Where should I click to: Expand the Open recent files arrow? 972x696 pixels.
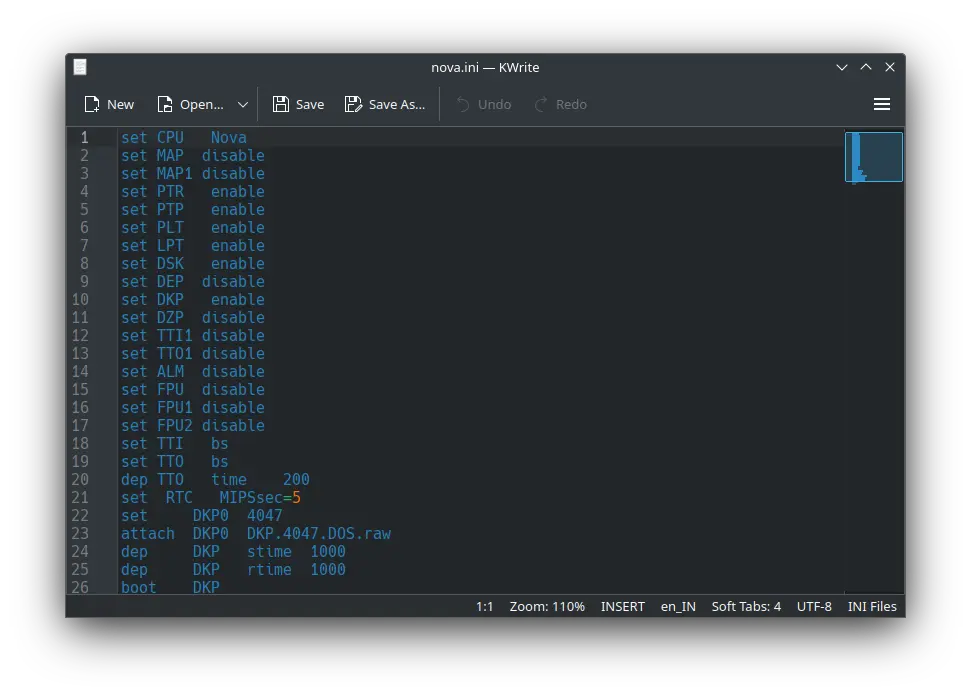[243, 104]
